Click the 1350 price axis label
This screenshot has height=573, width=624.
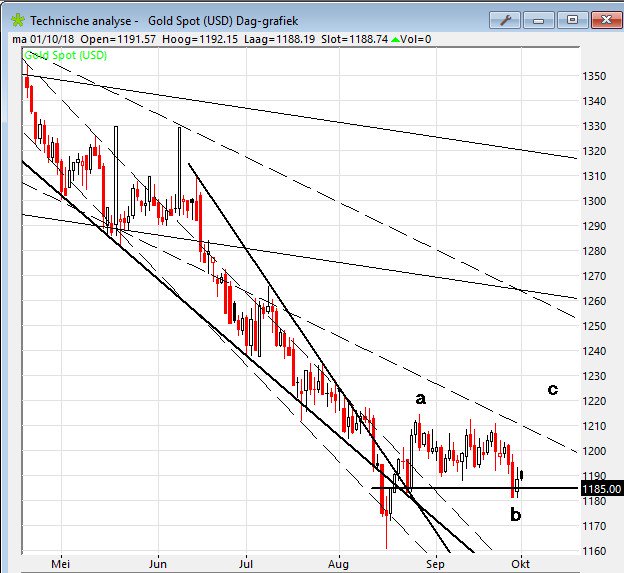(594, 76)
